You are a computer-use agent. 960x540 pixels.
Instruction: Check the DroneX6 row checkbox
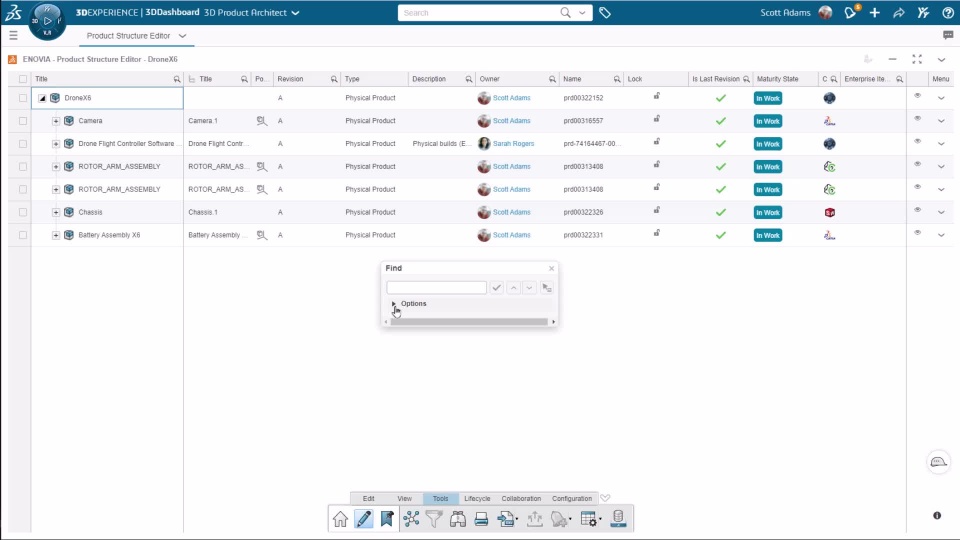(23, 98)
